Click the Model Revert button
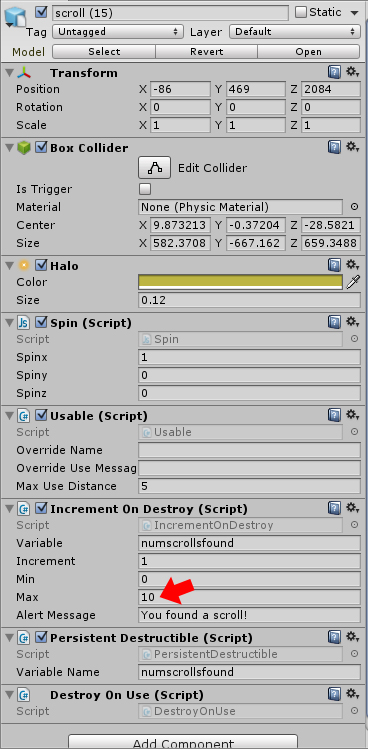368x749 pixels. (206, 52)
